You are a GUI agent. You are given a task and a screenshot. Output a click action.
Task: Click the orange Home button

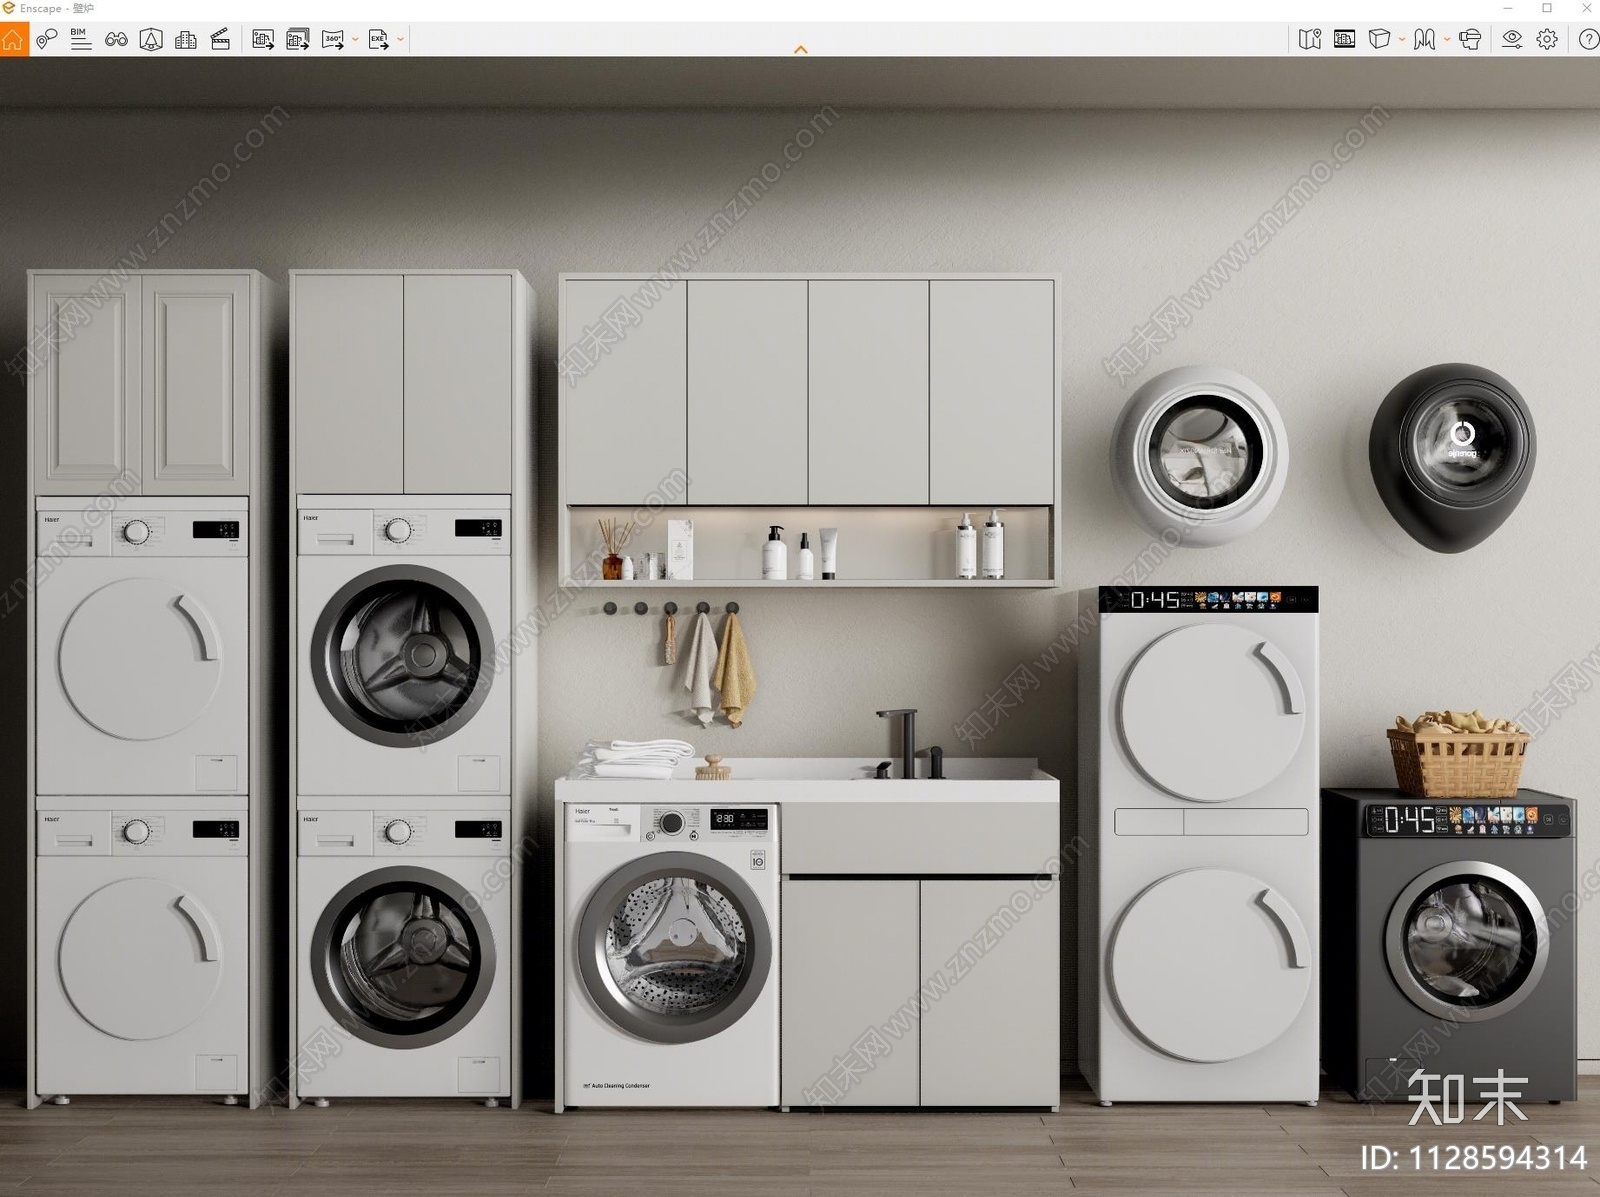[x=13, y=40]
